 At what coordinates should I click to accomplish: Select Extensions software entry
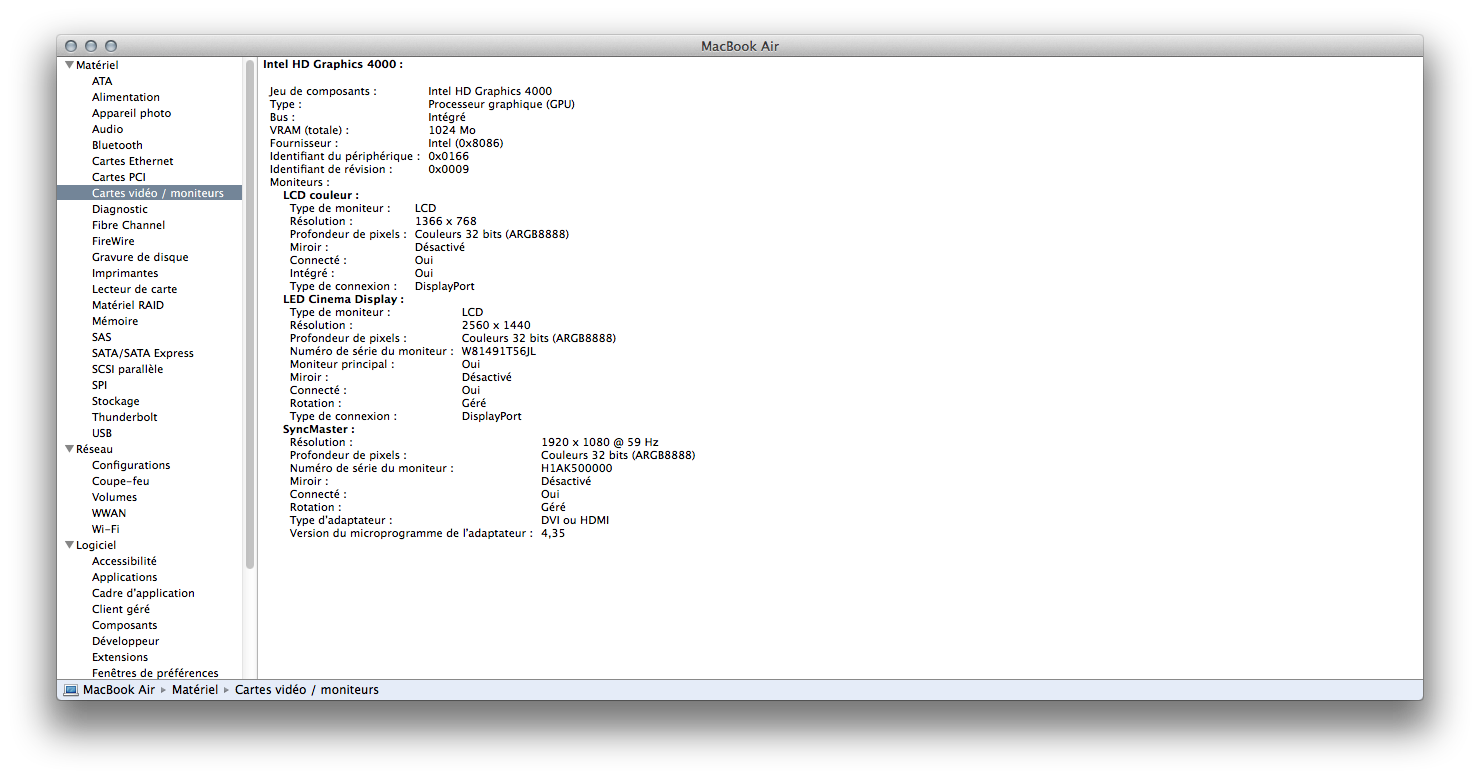(x=120, y=657)
